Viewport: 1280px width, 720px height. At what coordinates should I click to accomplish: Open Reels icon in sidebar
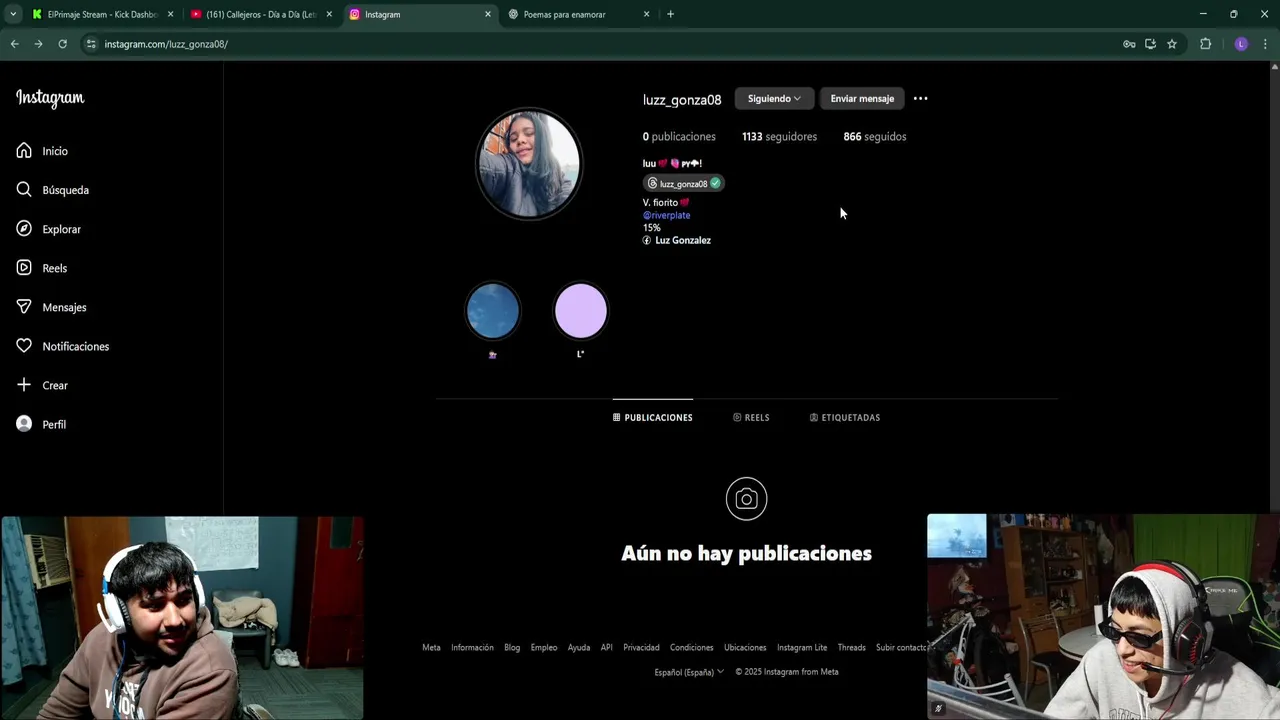(x=24, y=268)
